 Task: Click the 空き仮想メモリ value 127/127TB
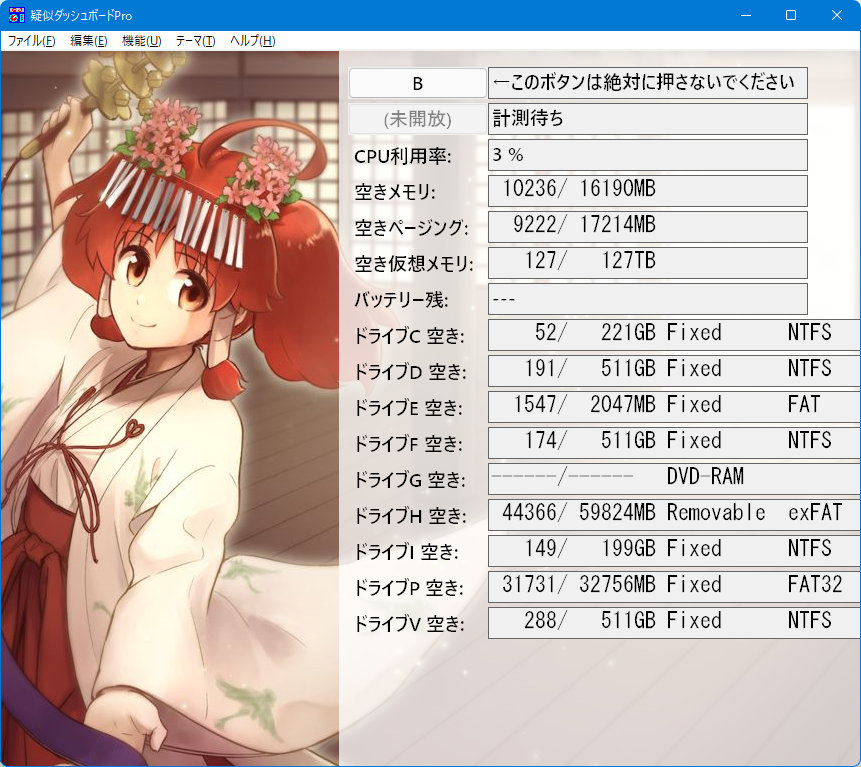pyautogui.click(x=647, y=263)
